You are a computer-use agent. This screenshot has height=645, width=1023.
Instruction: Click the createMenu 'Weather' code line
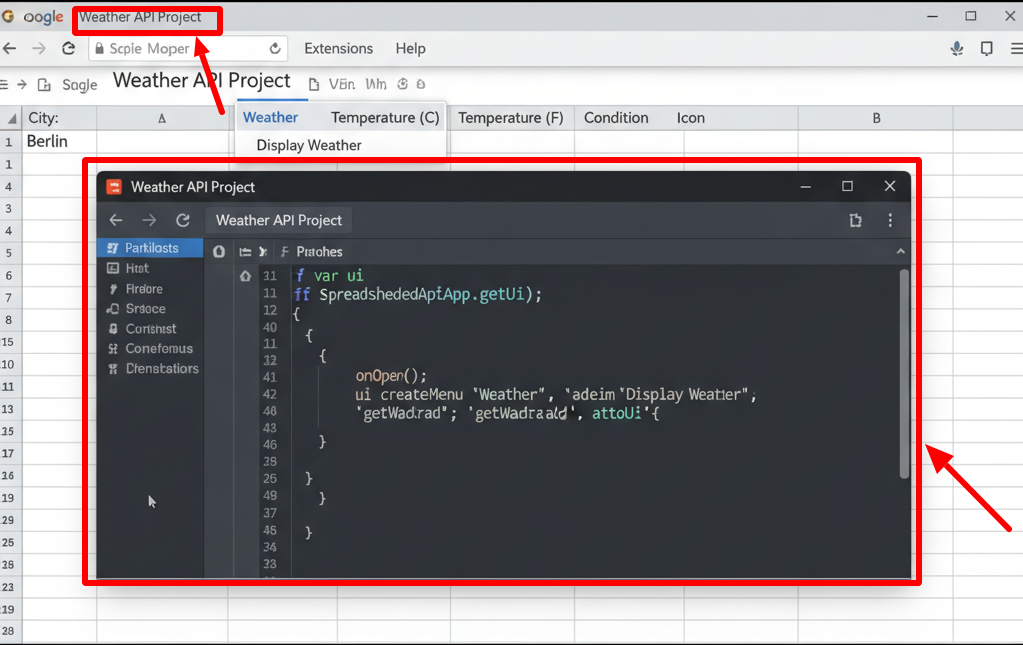(555, 395)
